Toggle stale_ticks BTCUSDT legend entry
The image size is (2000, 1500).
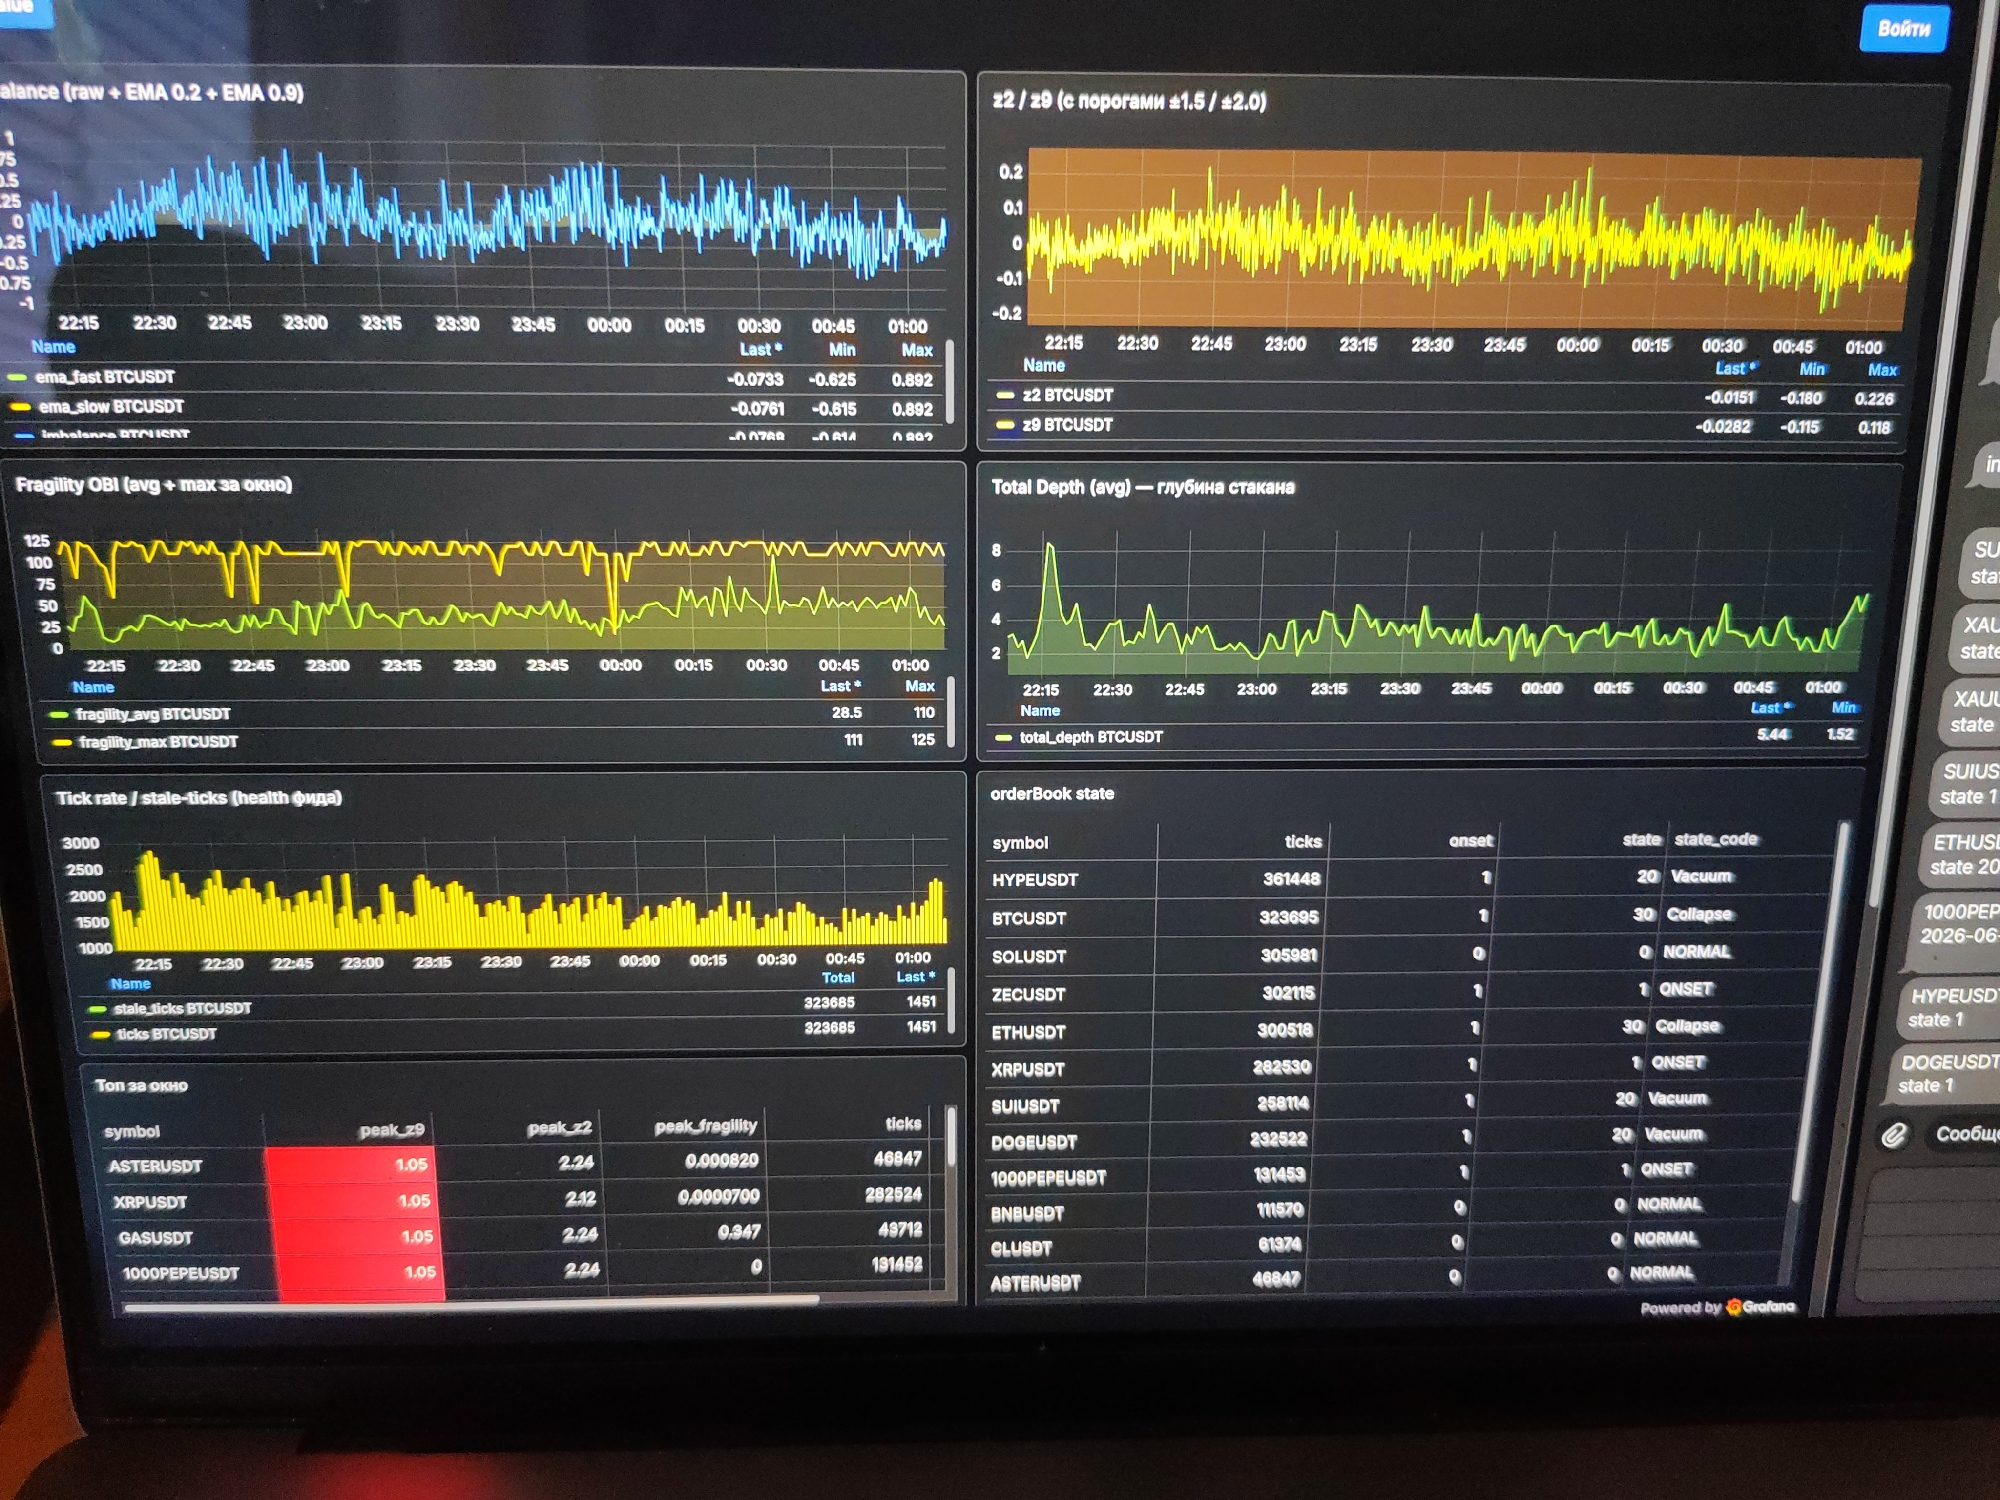tap(182, 1008)
